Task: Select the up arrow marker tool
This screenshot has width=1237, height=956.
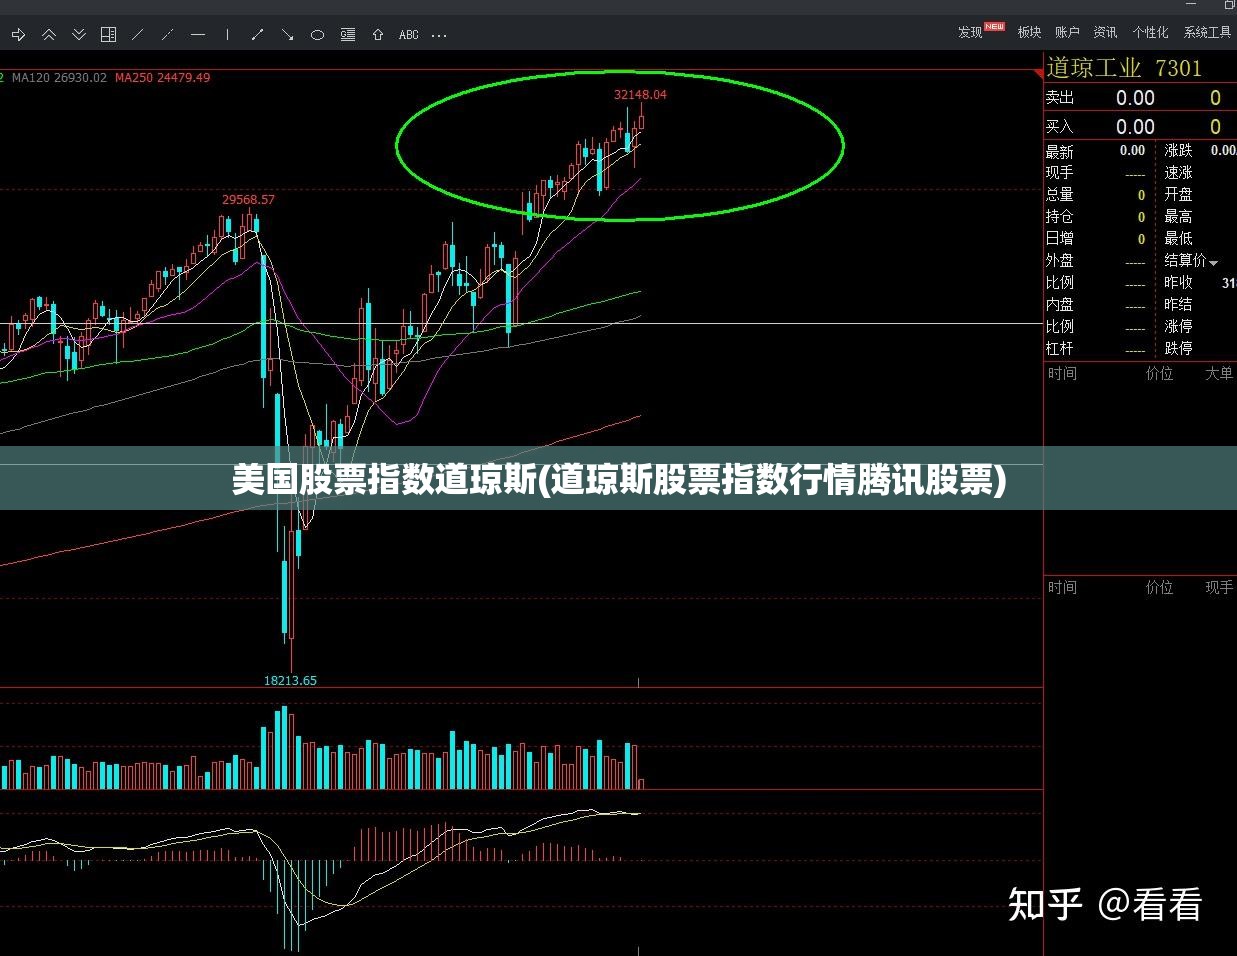Action: [378, 35]
